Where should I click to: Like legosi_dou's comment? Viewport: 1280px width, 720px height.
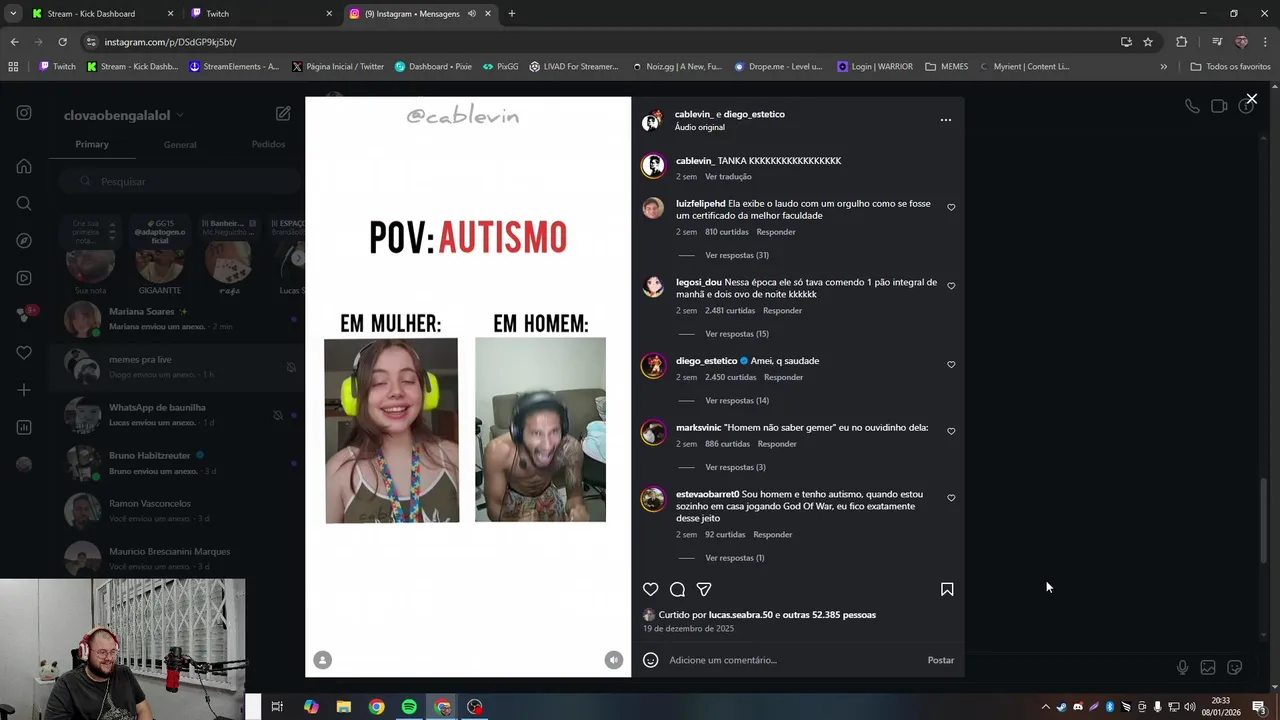click(951, 286)
